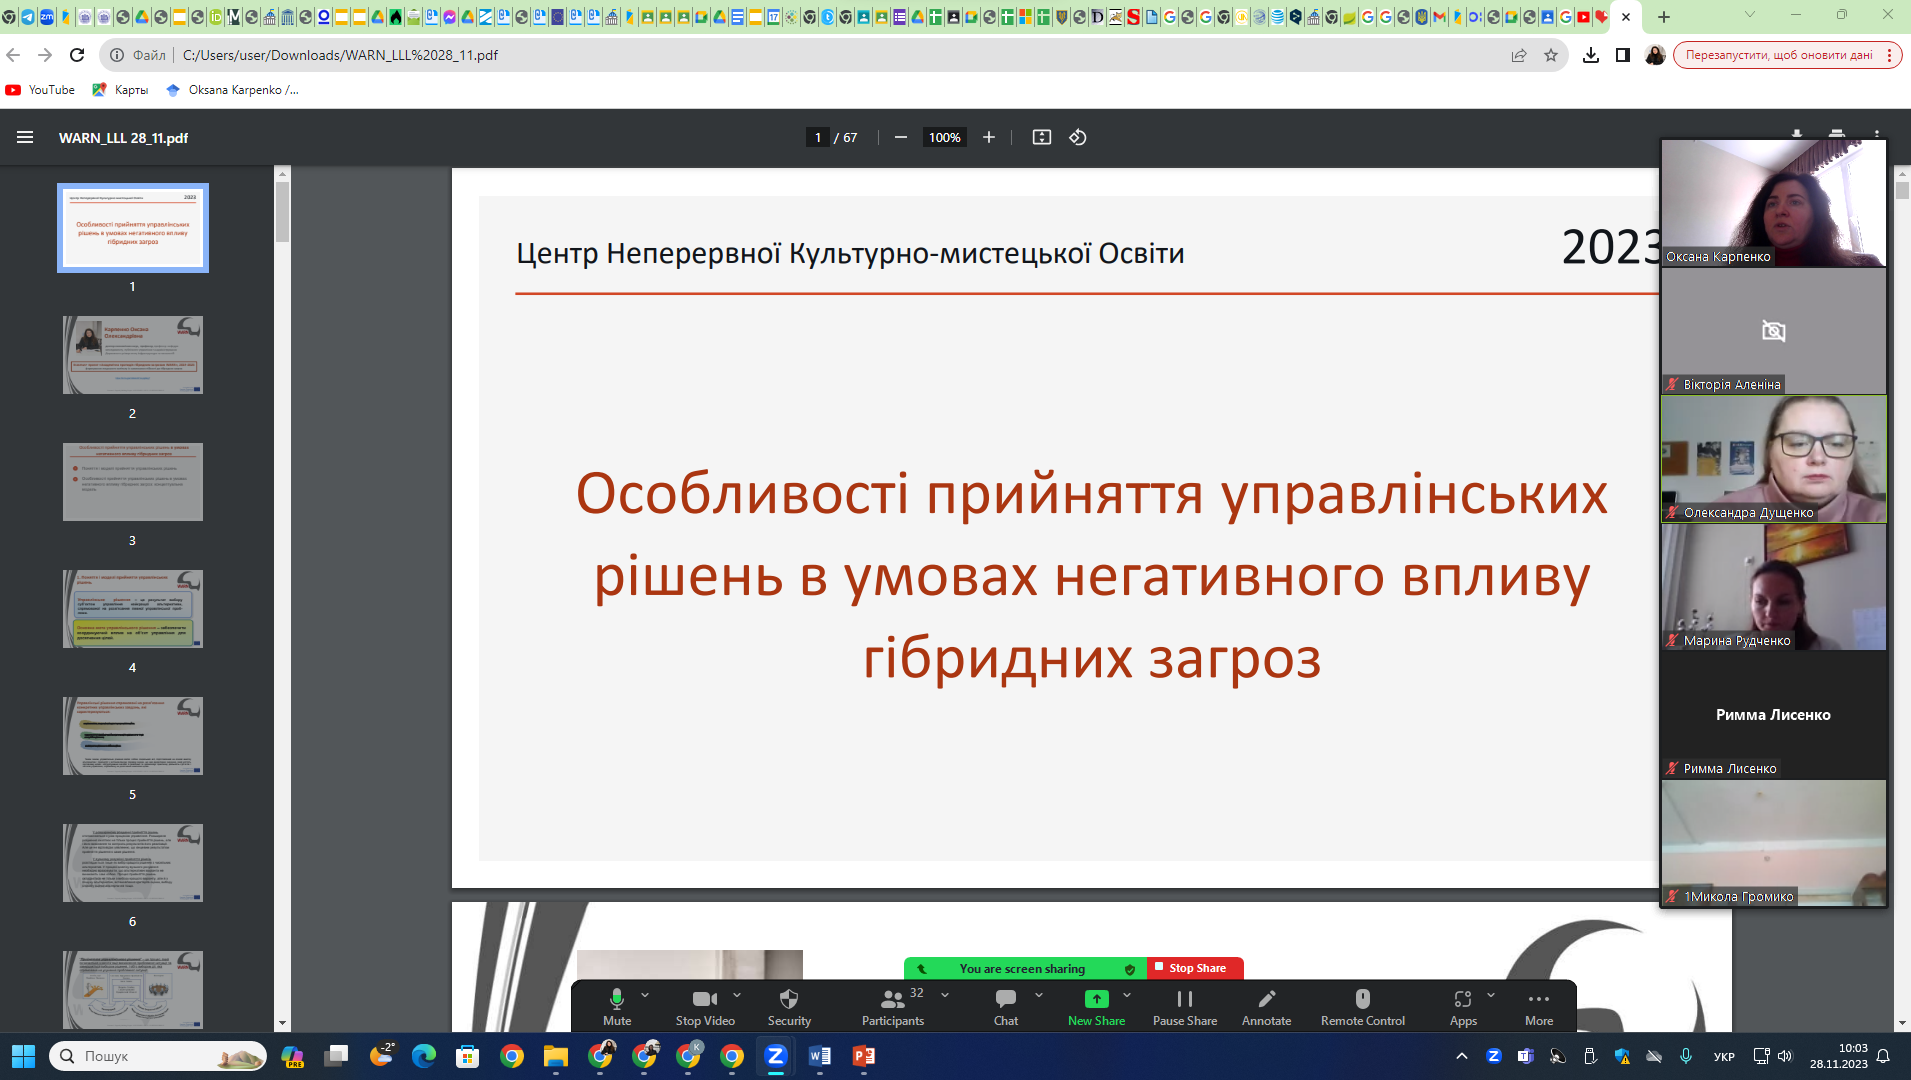1911x1080 pixels.
Task: Click the PDF document vertical scrollbar handle
Action: point(1902,190)
